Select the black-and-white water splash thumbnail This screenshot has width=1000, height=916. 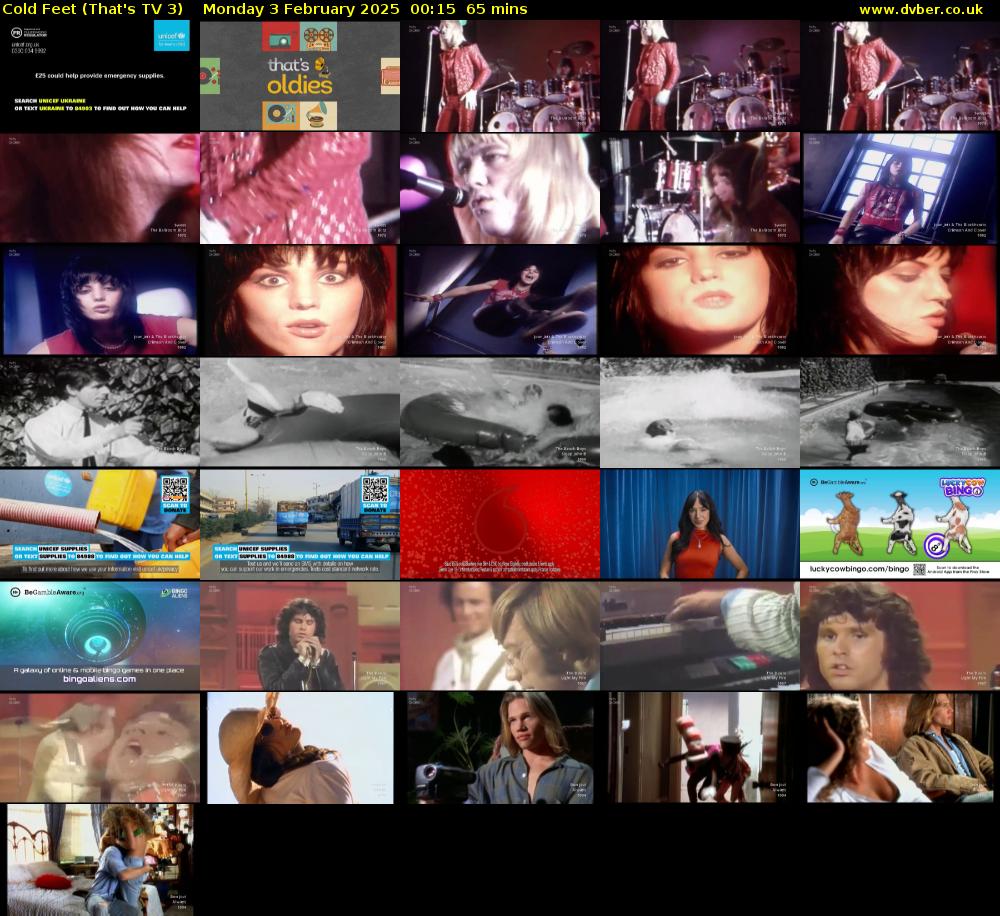(700, 412)
